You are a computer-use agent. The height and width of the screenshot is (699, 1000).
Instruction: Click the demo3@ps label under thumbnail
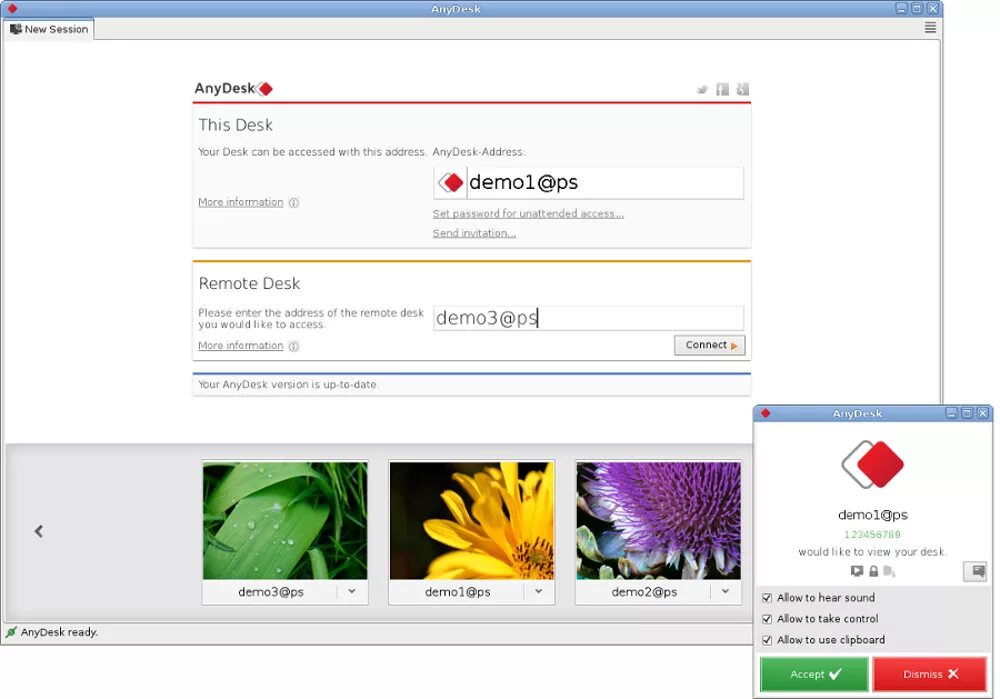click(270, 592)
